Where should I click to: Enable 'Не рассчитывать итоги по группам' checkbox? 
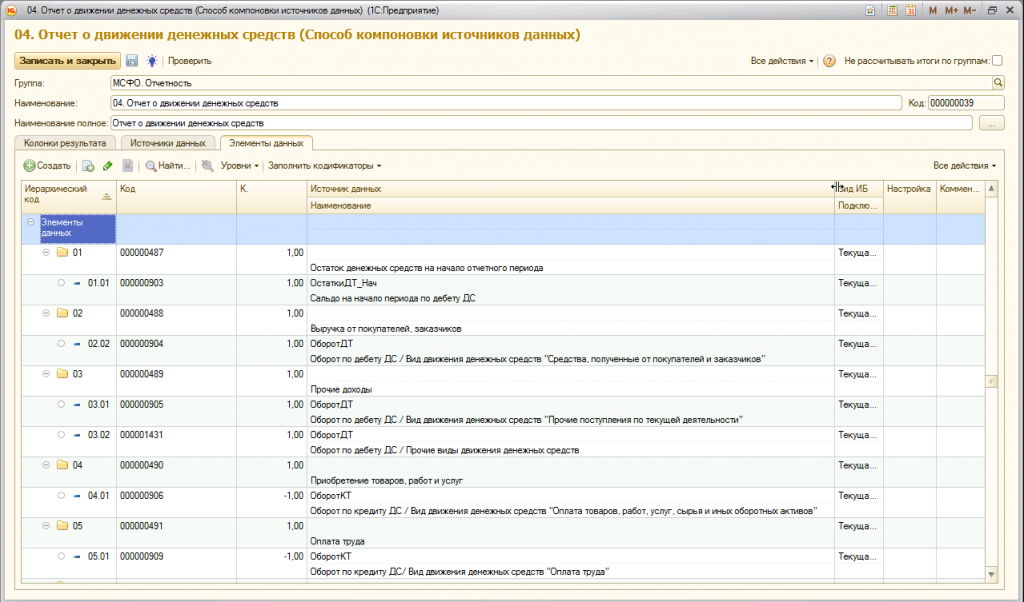[x=996, y=61]
